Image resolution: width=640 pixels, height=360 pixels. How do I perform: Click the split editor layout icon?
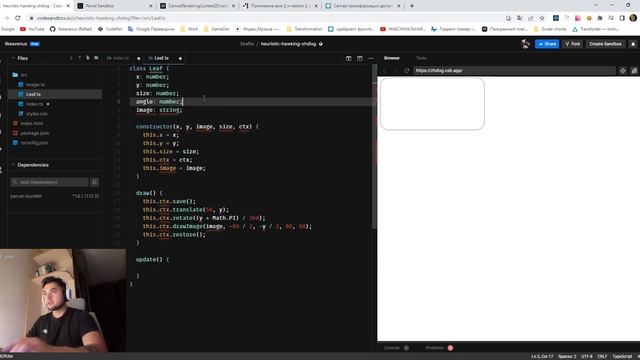coord(349,58)
